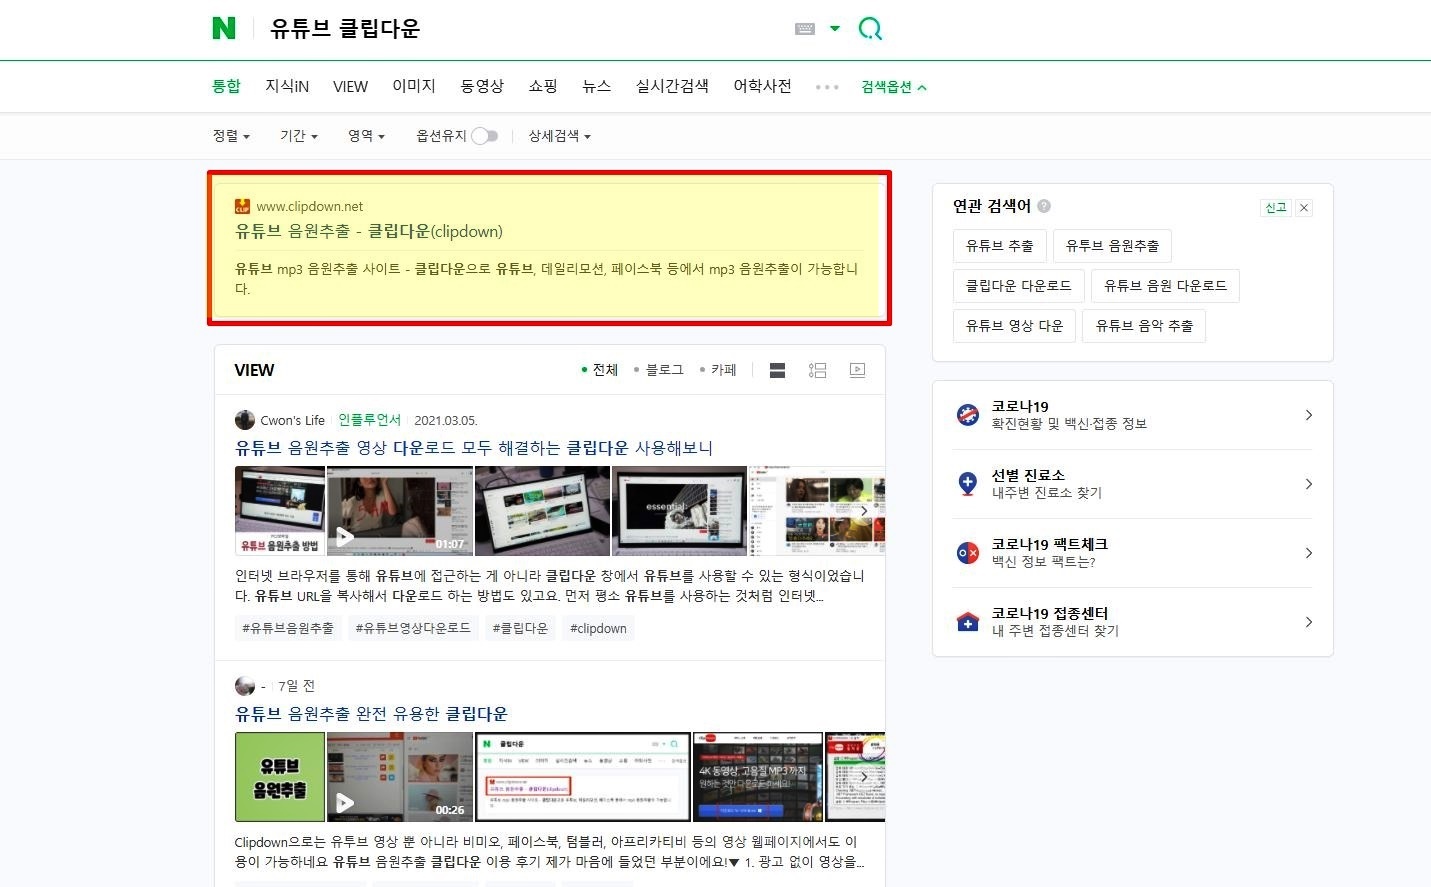This screenshot has height=887, width=1431.
Task: Click the #유튜브영상다운로드 tag
Action: coord(413,628)
